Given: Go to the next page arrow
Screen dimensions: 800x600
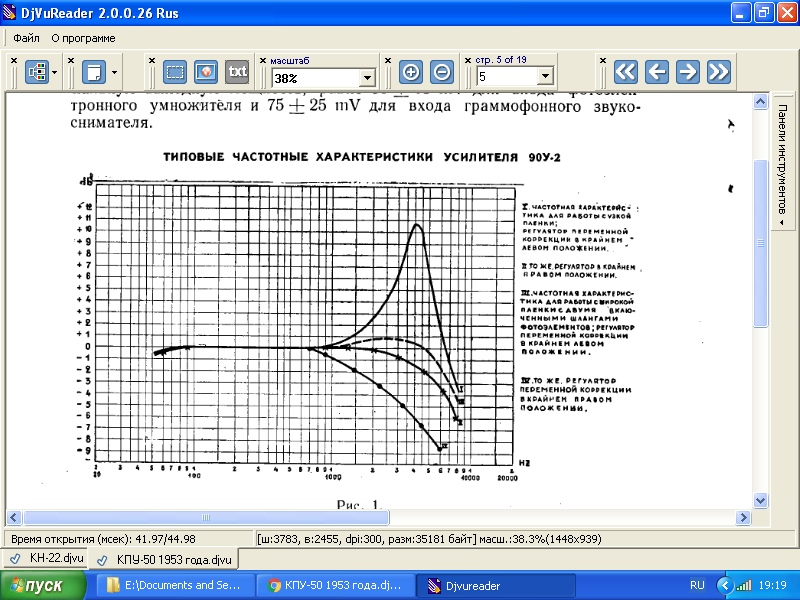Looking at the screenshot, I should tap(688, 71).
